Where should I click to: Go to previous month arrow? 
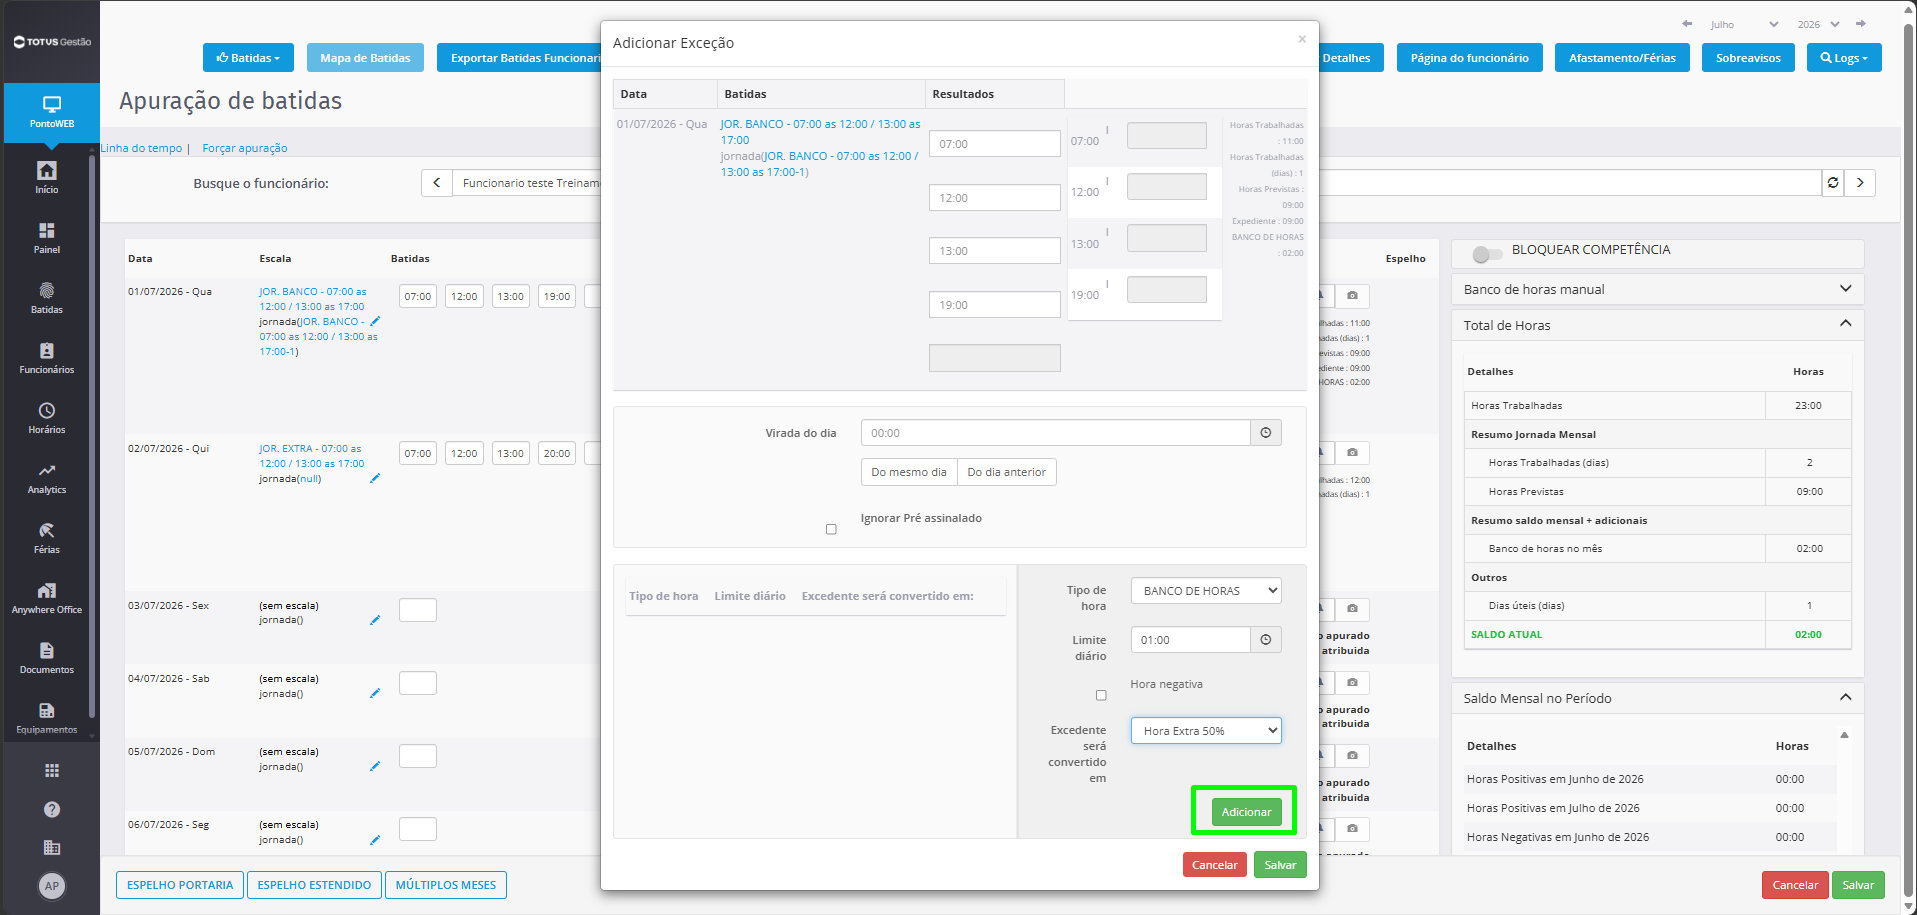point(1687,24)
